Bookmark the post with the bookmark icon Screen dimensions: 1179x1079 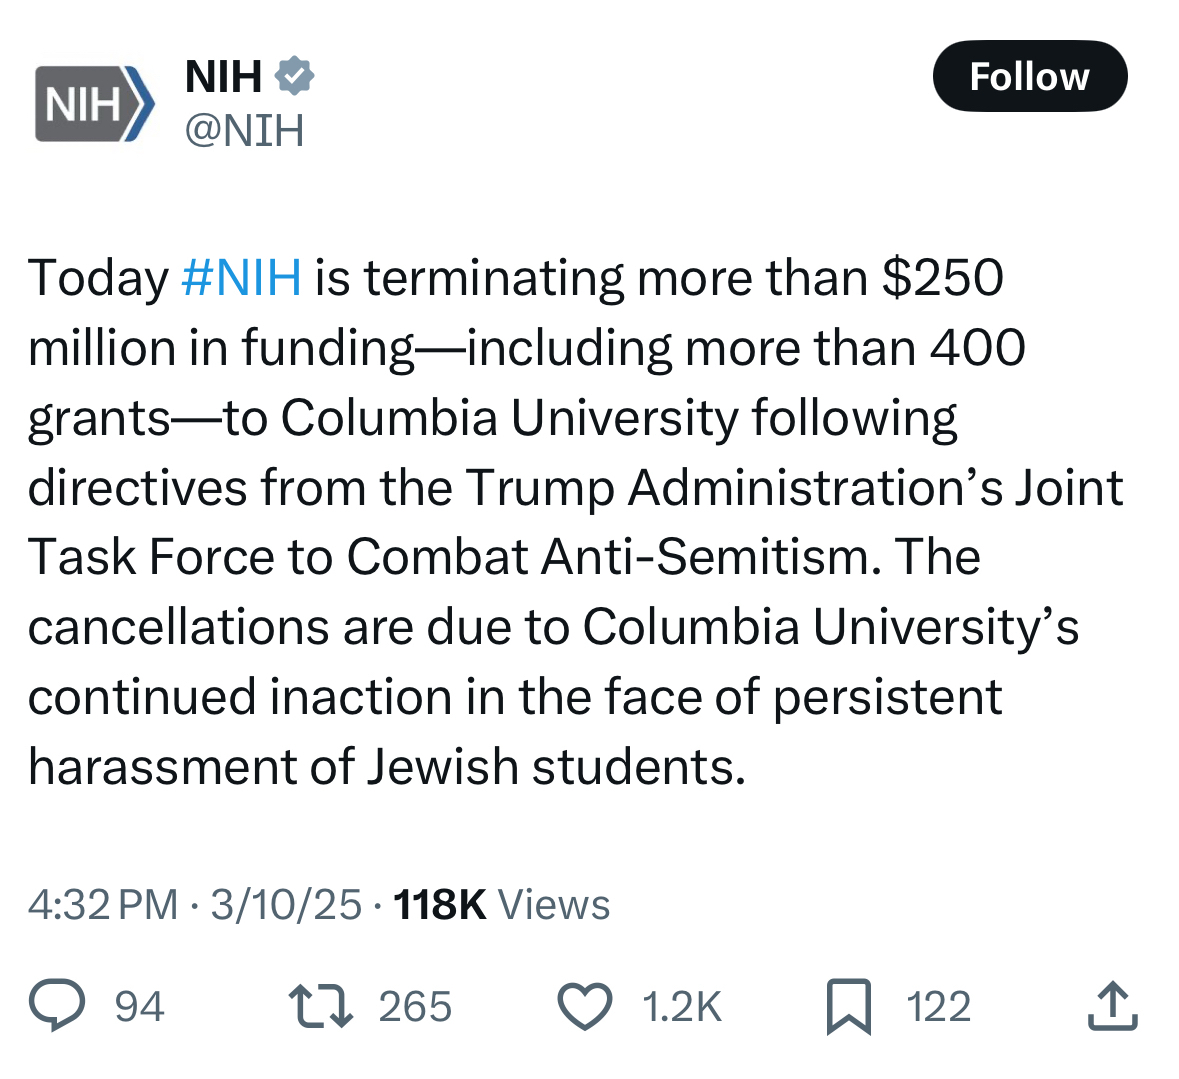(x=849, y=1006)
